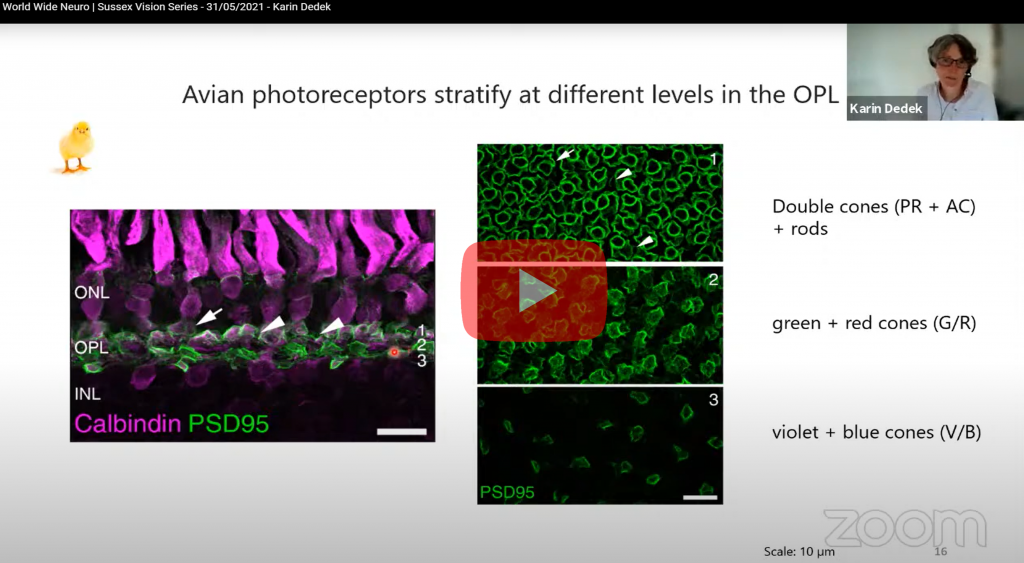Click the "green + red cones (G/R)" text
The image size is (1024, 563).
[x=874, y=323]
